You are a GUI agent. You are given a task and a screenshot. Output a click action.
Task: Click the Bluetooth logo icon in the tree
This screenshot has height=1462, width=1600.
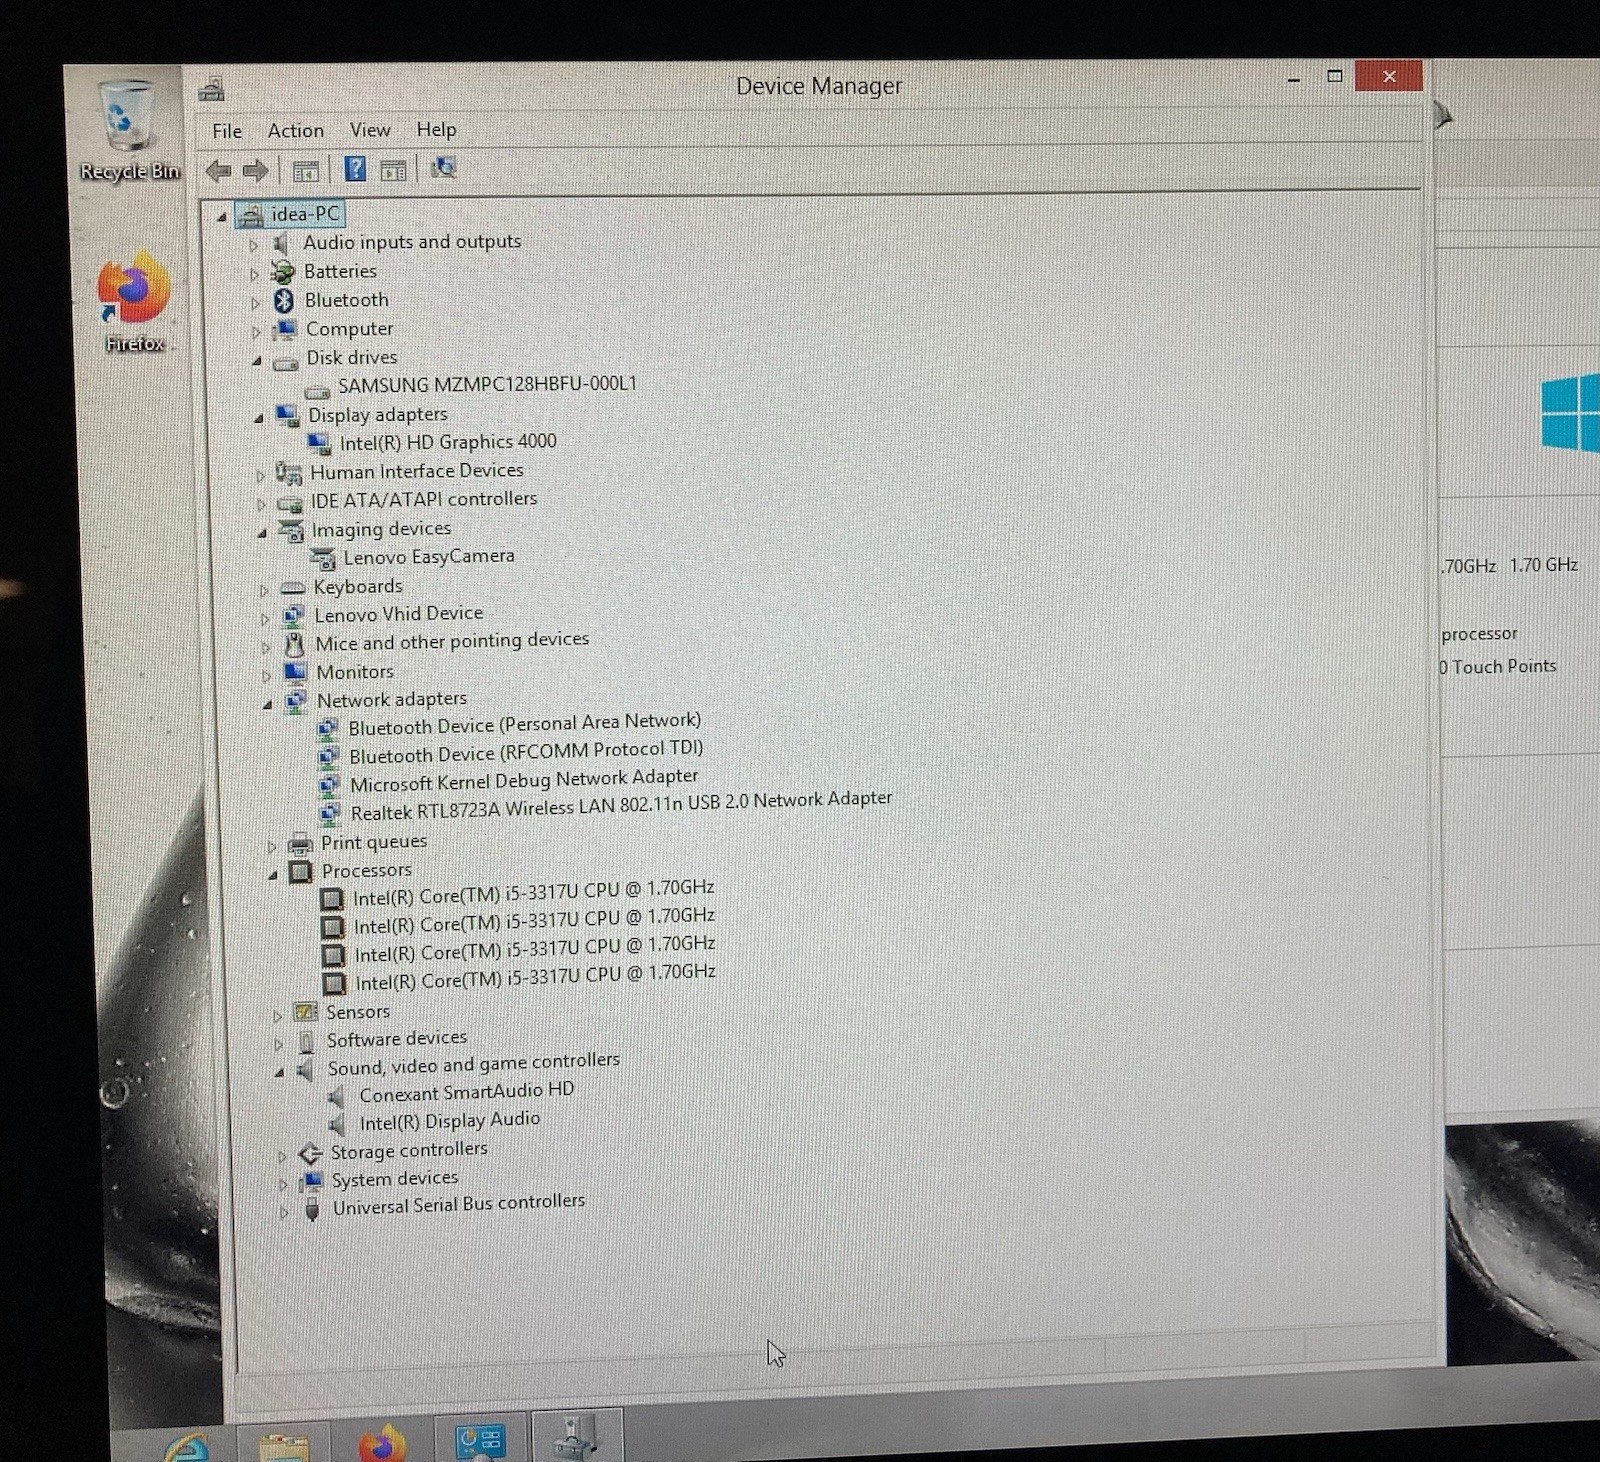(284, 301)
